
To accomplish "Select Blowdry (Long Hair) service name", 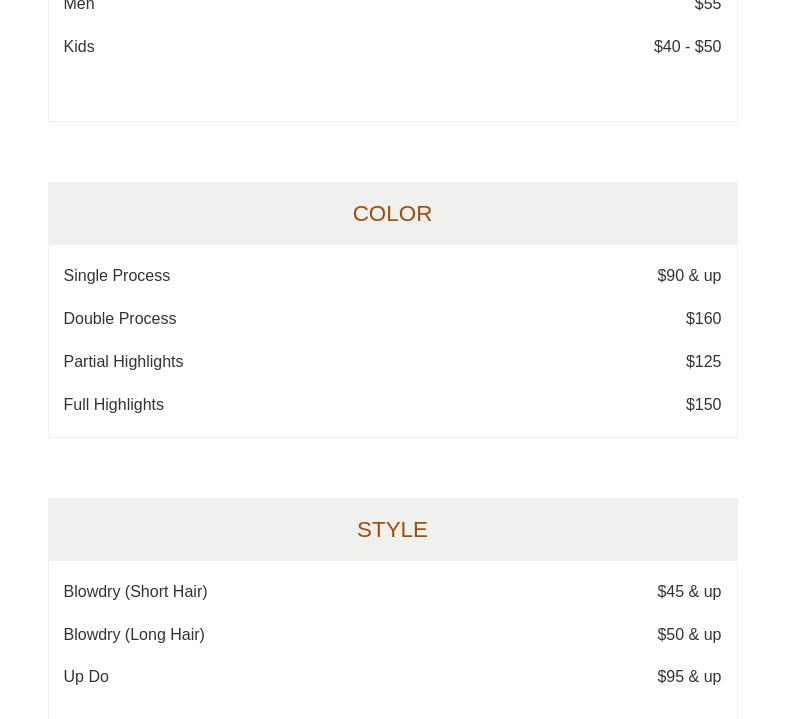I will pyautogui.click(x=134, y=635).
